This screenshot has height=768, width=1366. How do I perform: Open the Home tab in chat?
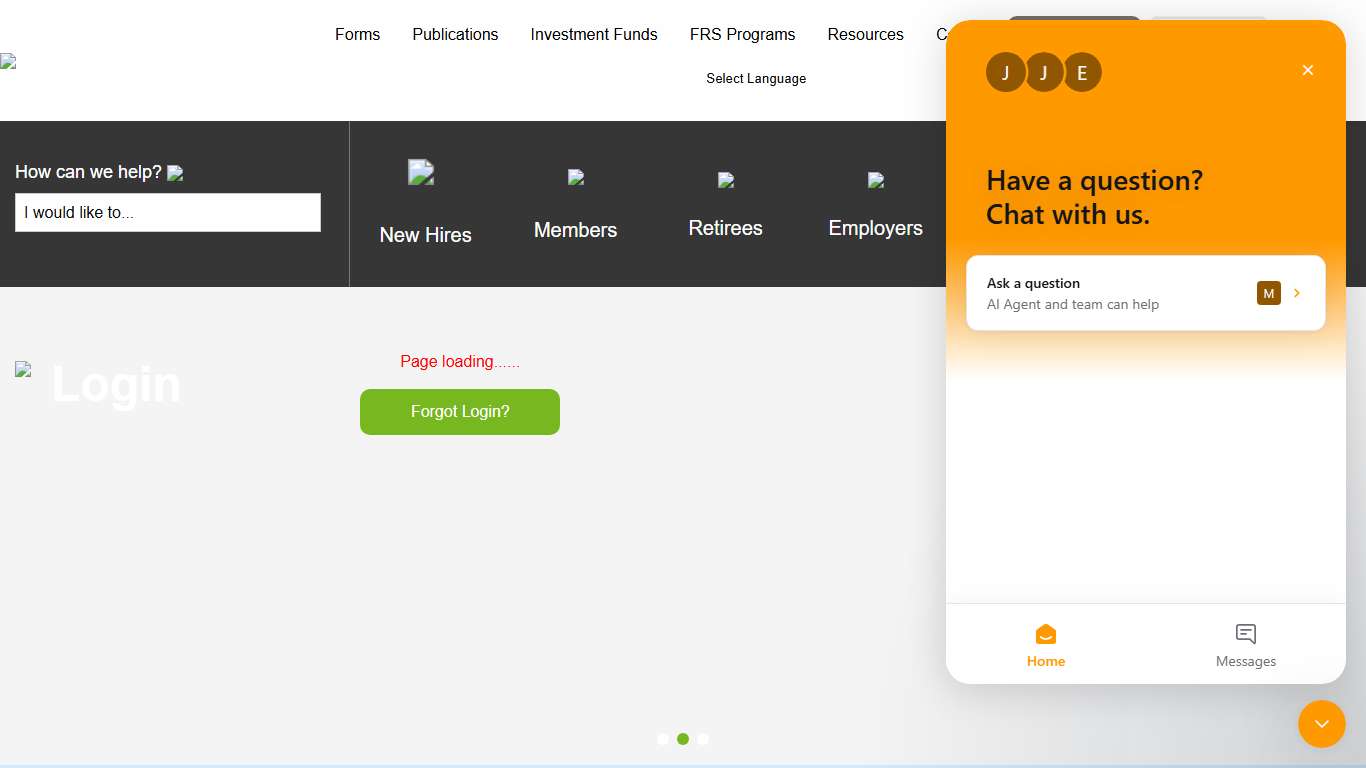pyautogui.click(x=1045, y=645)
